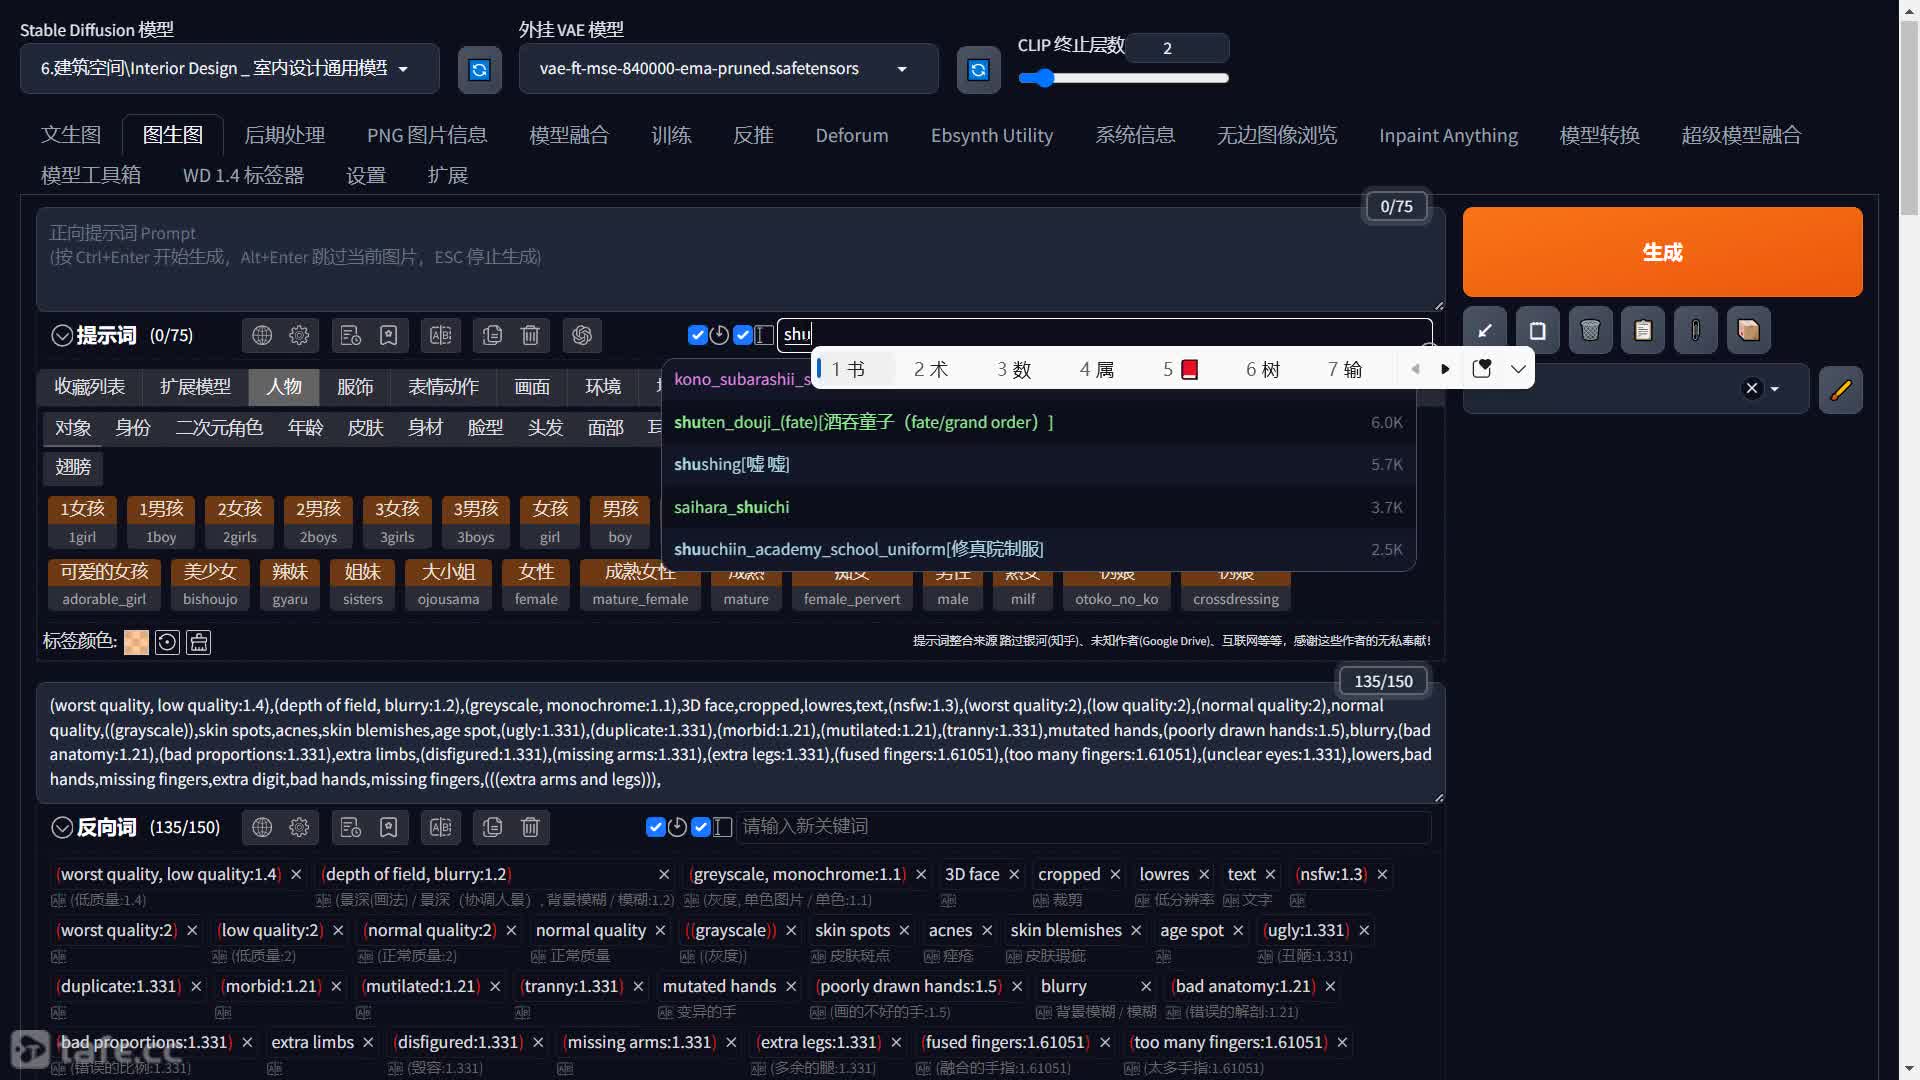Click the box package icon under the Generate button

pos(1748,330)
